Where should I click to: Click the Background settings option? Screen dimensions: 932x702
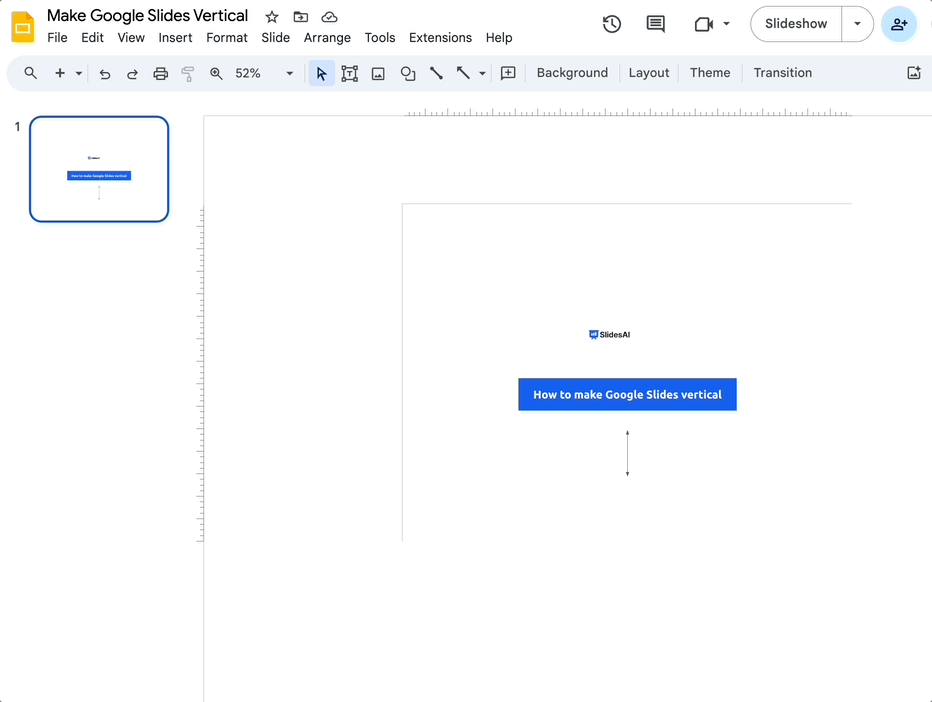(x=572, y=72)
